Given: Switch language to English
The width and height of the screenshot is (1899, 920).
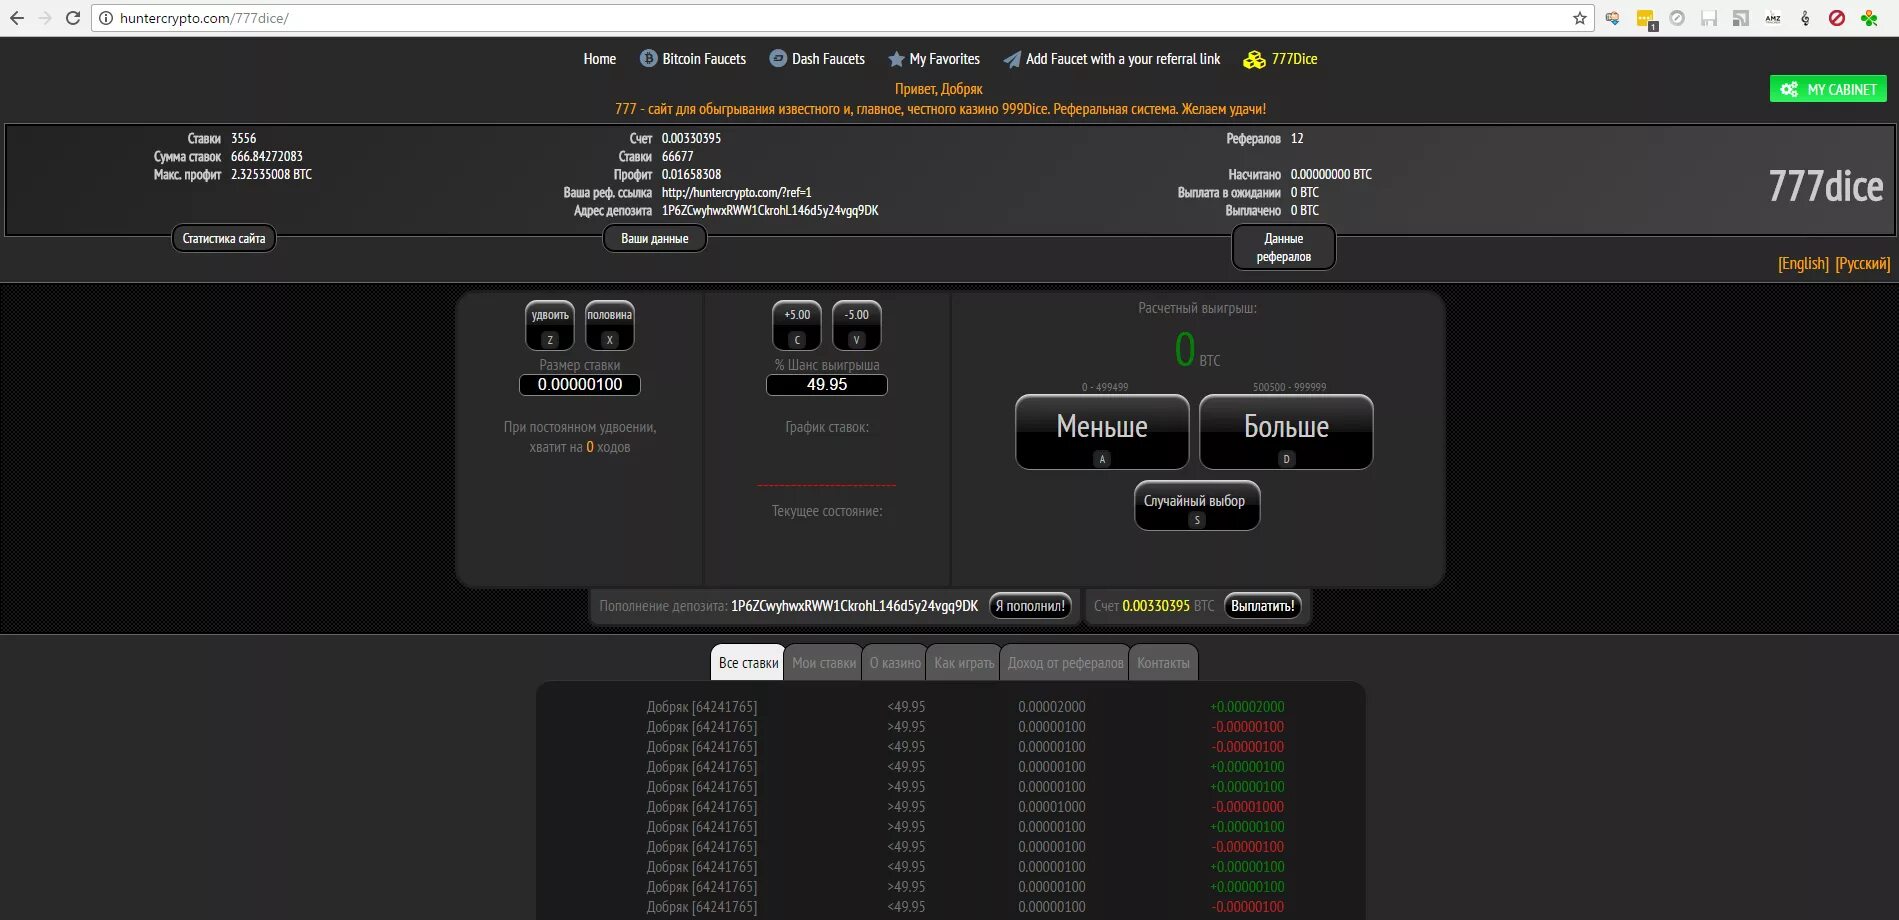Looking at the screenshot, I should click(1803, 264).
